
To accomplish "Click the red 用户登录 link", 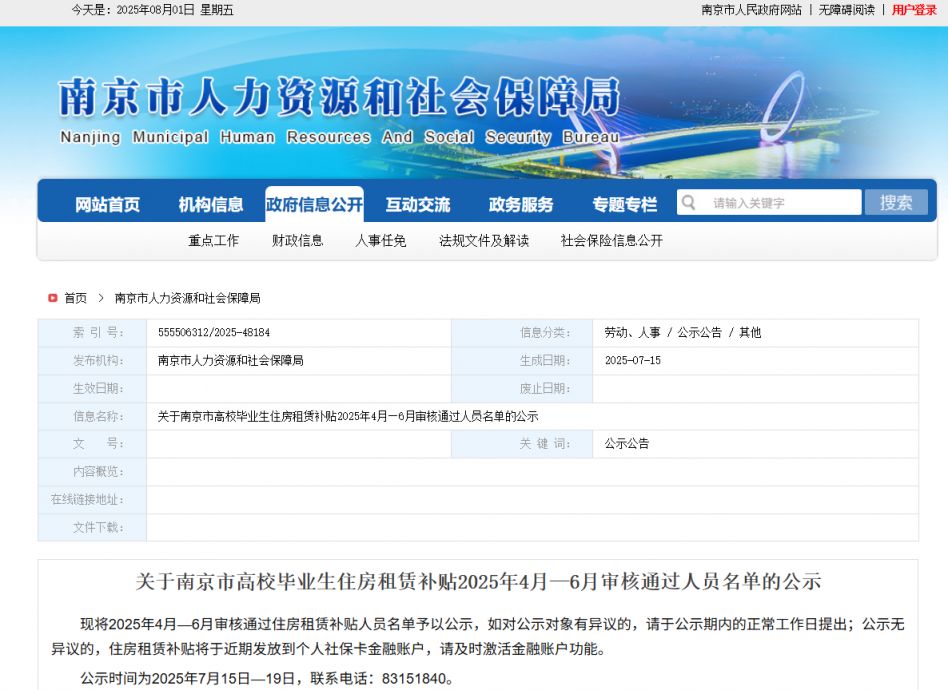I will pyautogui.click(x=914, y=10).
